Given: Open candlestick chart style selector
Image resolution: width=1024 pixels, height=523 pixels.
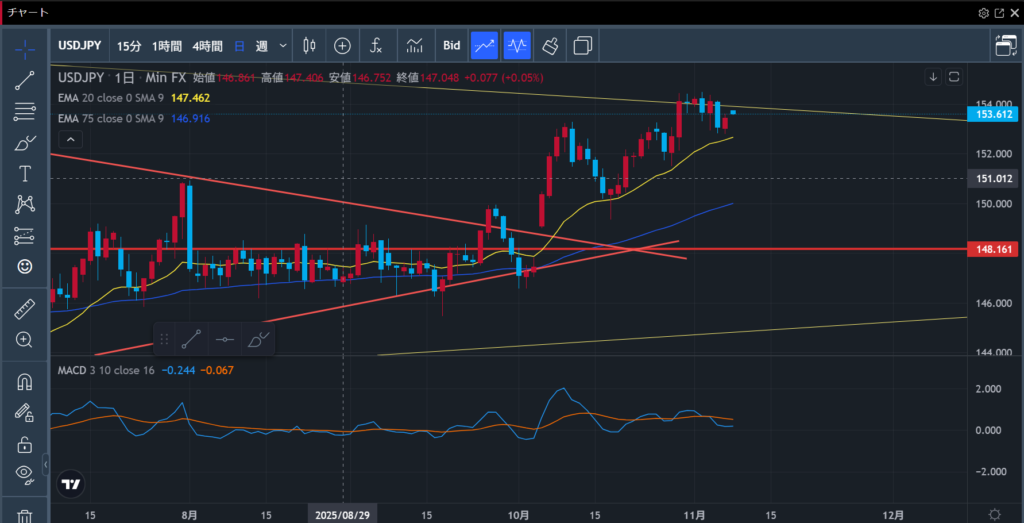Looking at the screenshot, I should (308, 45).
